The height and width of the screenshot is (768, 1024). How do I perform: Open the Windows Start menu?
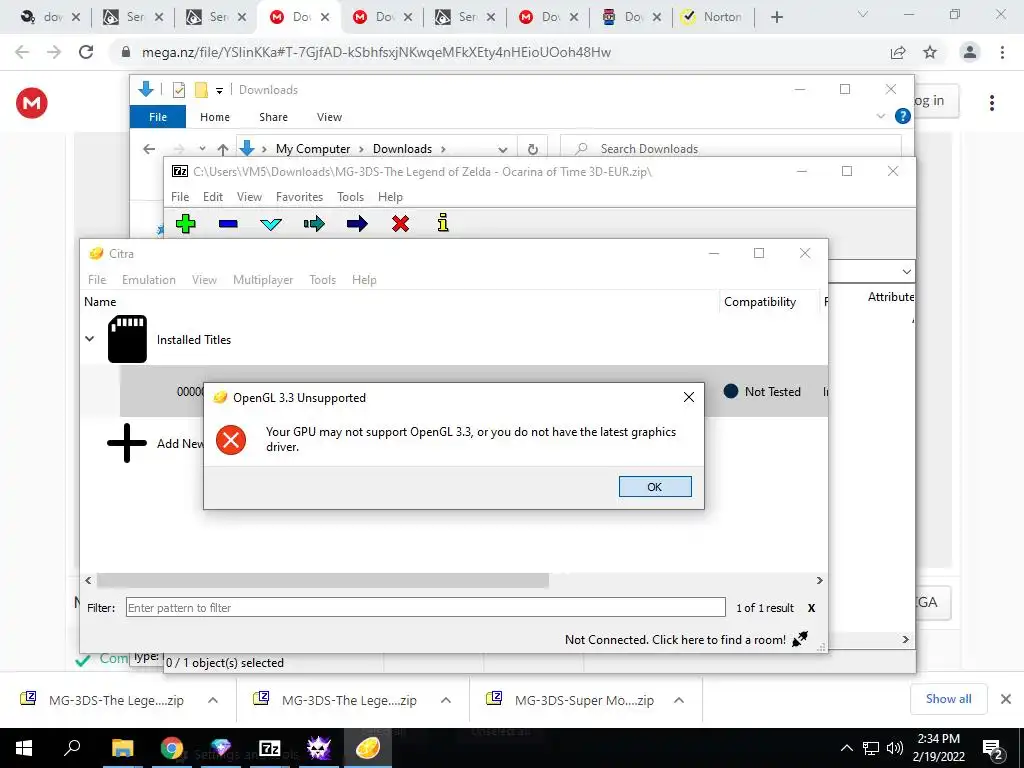[24, 748]
